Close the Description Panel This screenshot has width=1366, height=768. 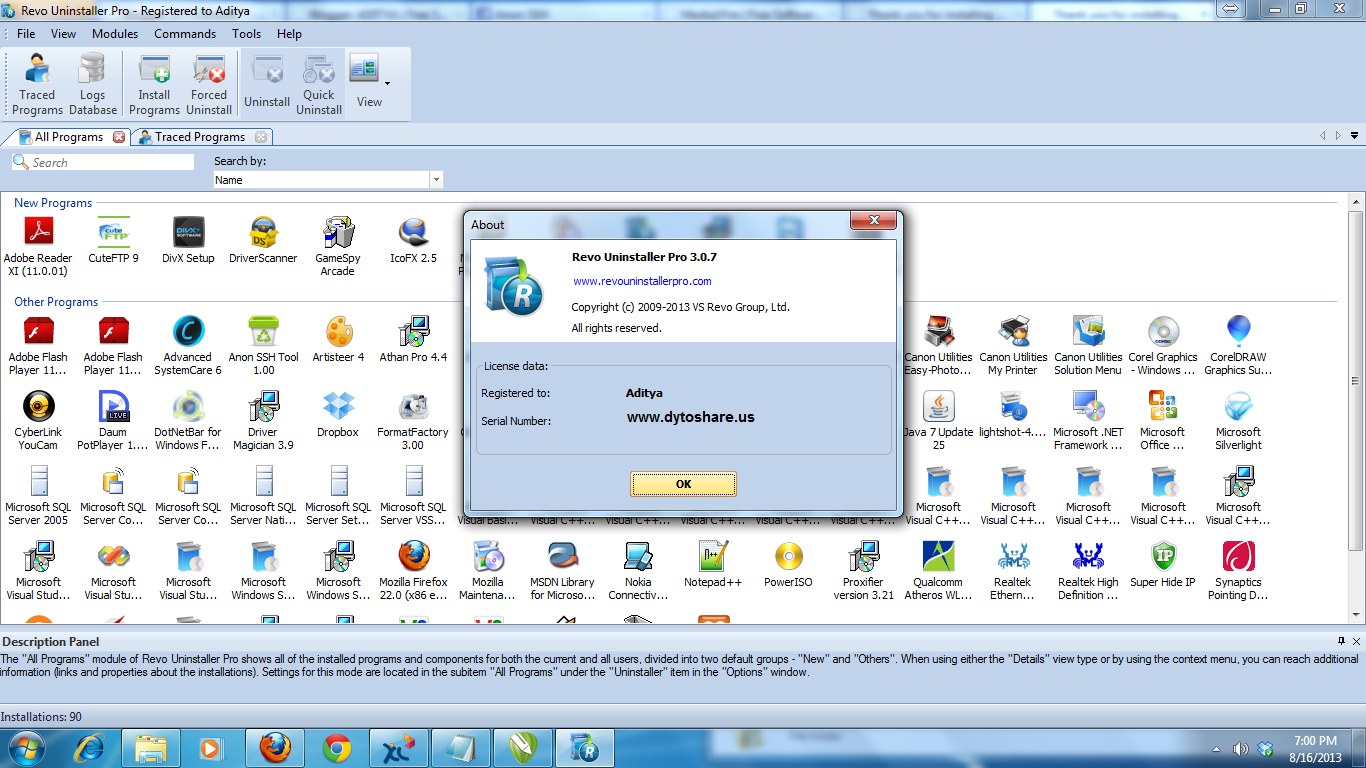click(x=1356, y=641)
